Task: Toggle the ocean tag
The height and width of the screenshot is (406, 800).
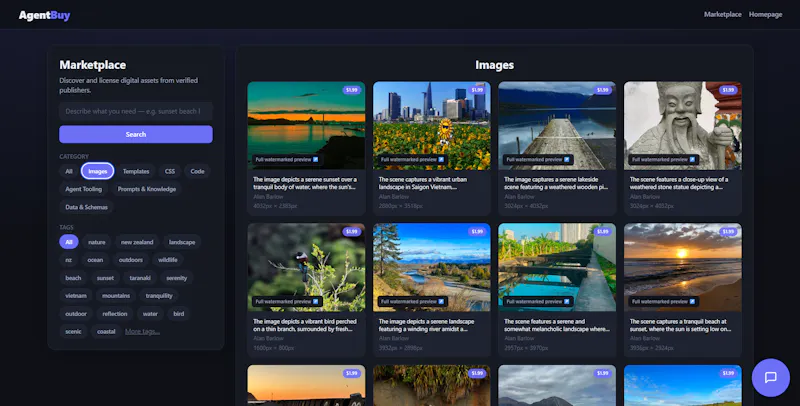Action: [x=95, y=260]
